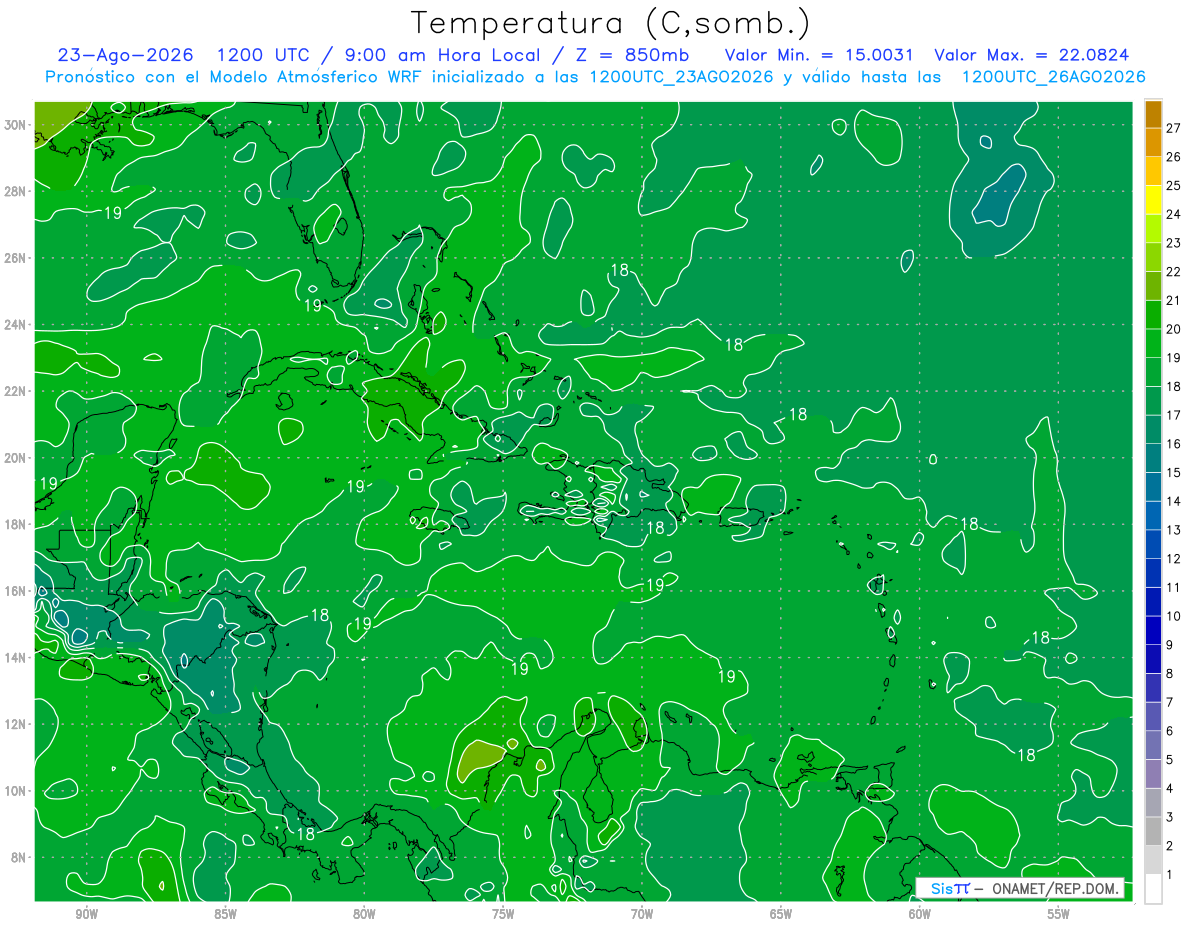Click the "21" color scale label
Viewport: 1200px width, 927px height.
1173,300
